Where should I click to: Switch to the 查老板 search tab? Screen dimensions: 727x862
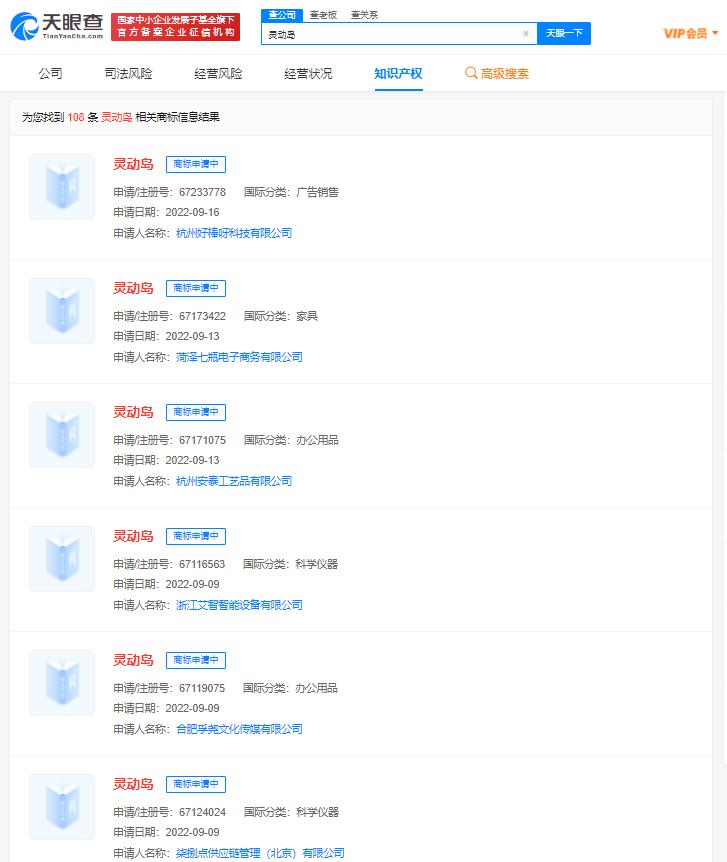pyautogui.click(x=323, y=15)
